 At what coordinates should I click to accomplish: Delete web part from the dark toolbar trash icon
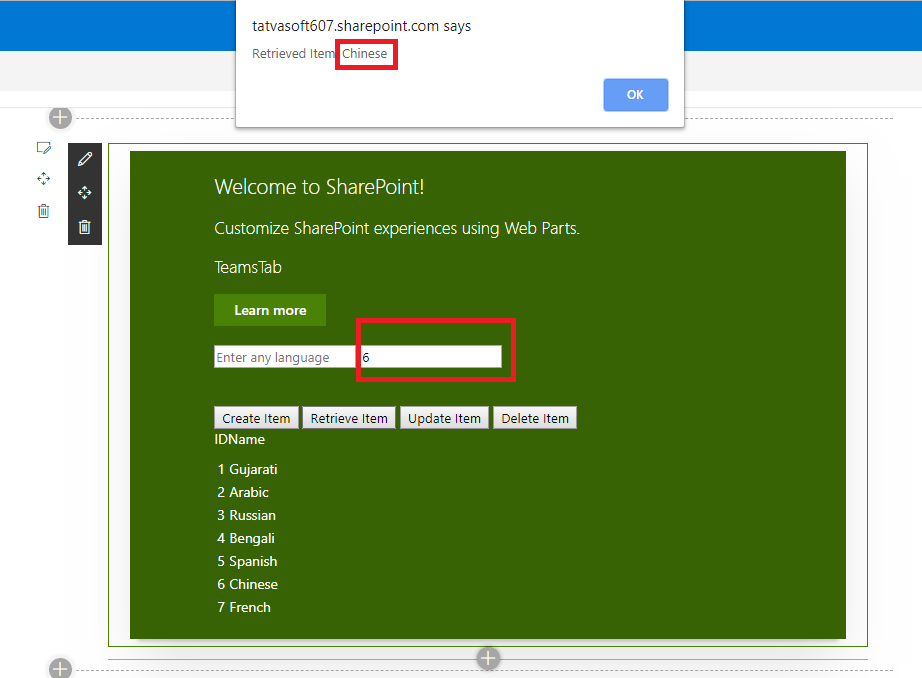point(85,227)
